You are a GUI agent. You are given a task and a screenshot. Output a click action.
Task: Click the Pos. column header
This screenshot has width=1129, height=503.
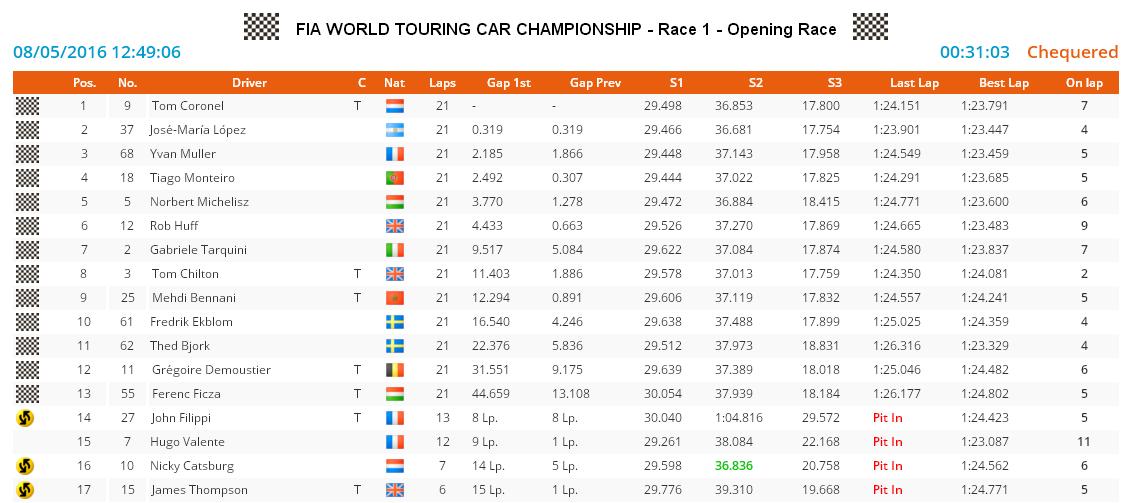(84, 83)
